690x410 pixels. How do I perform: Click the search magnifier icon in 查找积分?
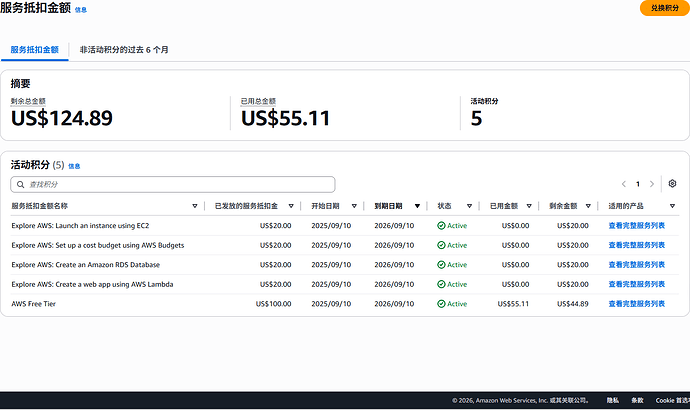tap(20, 184)
